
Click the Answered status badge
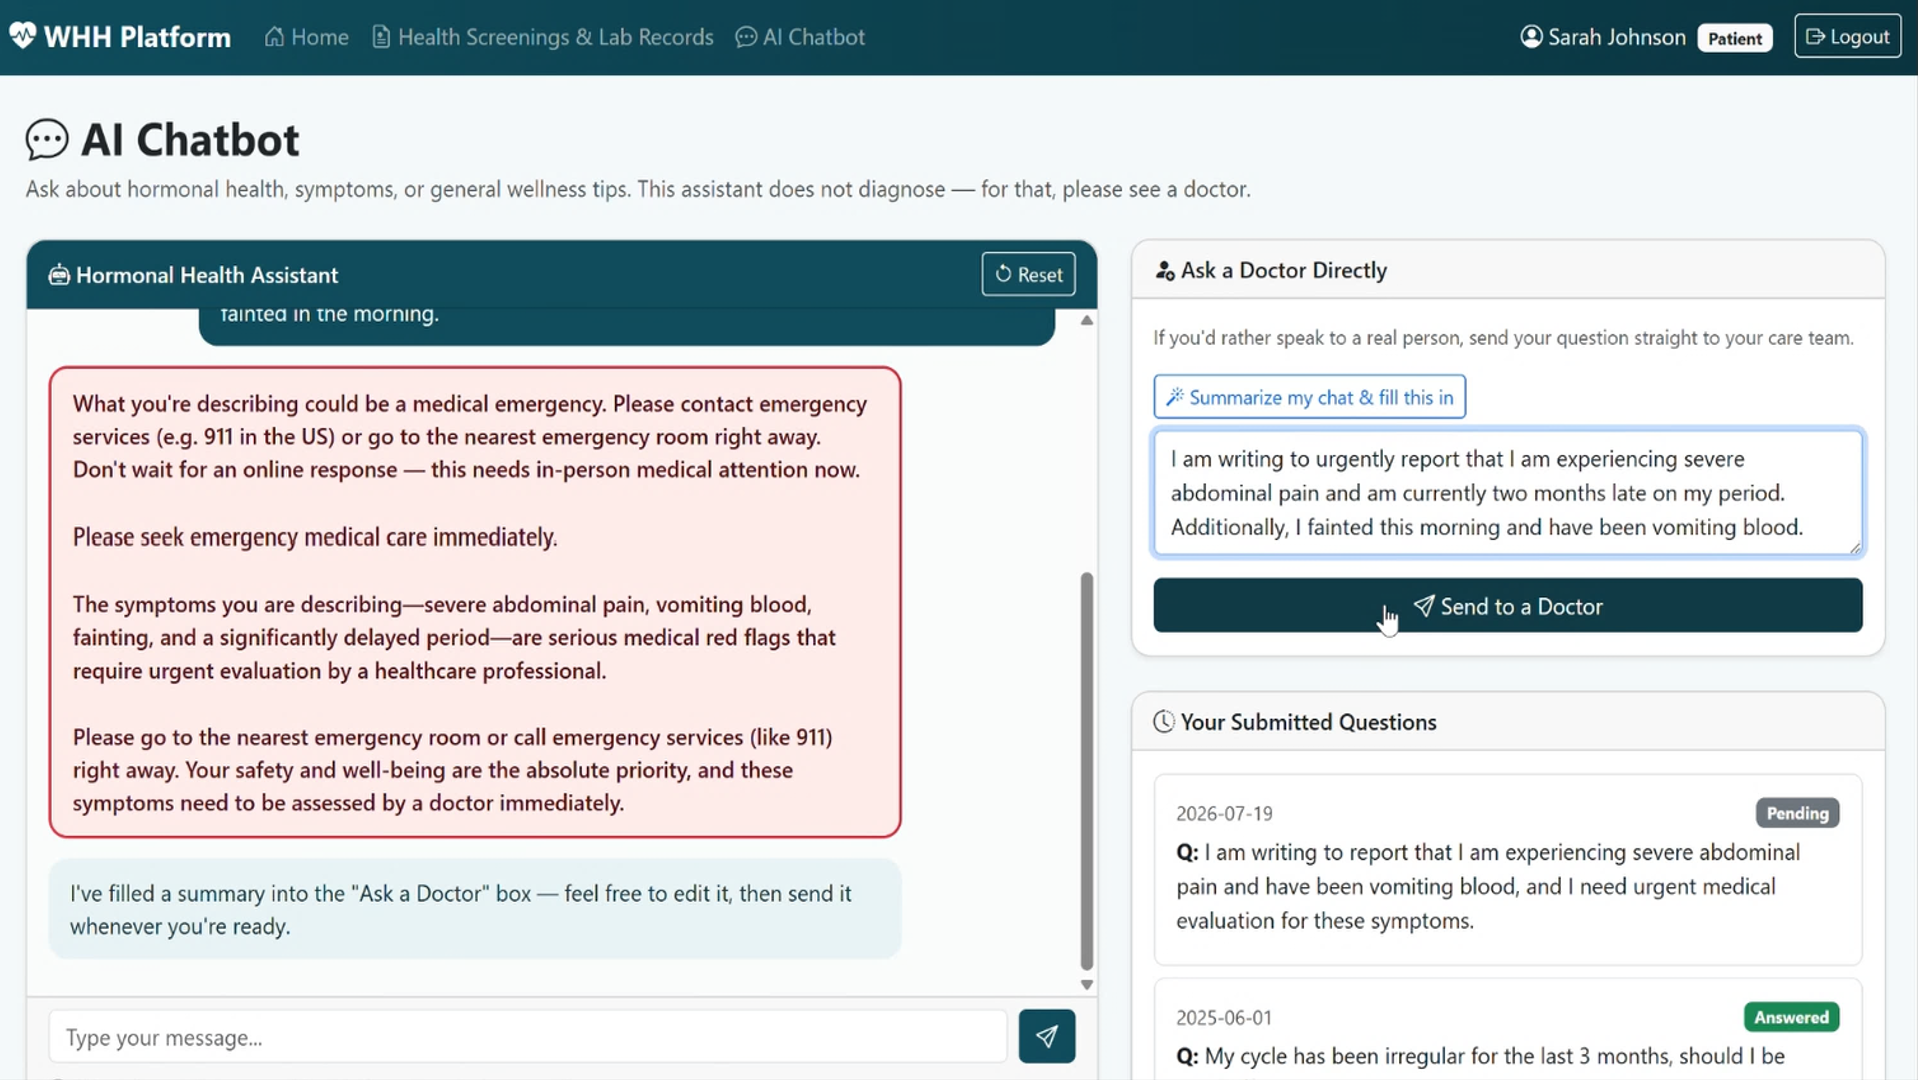1791,1017
